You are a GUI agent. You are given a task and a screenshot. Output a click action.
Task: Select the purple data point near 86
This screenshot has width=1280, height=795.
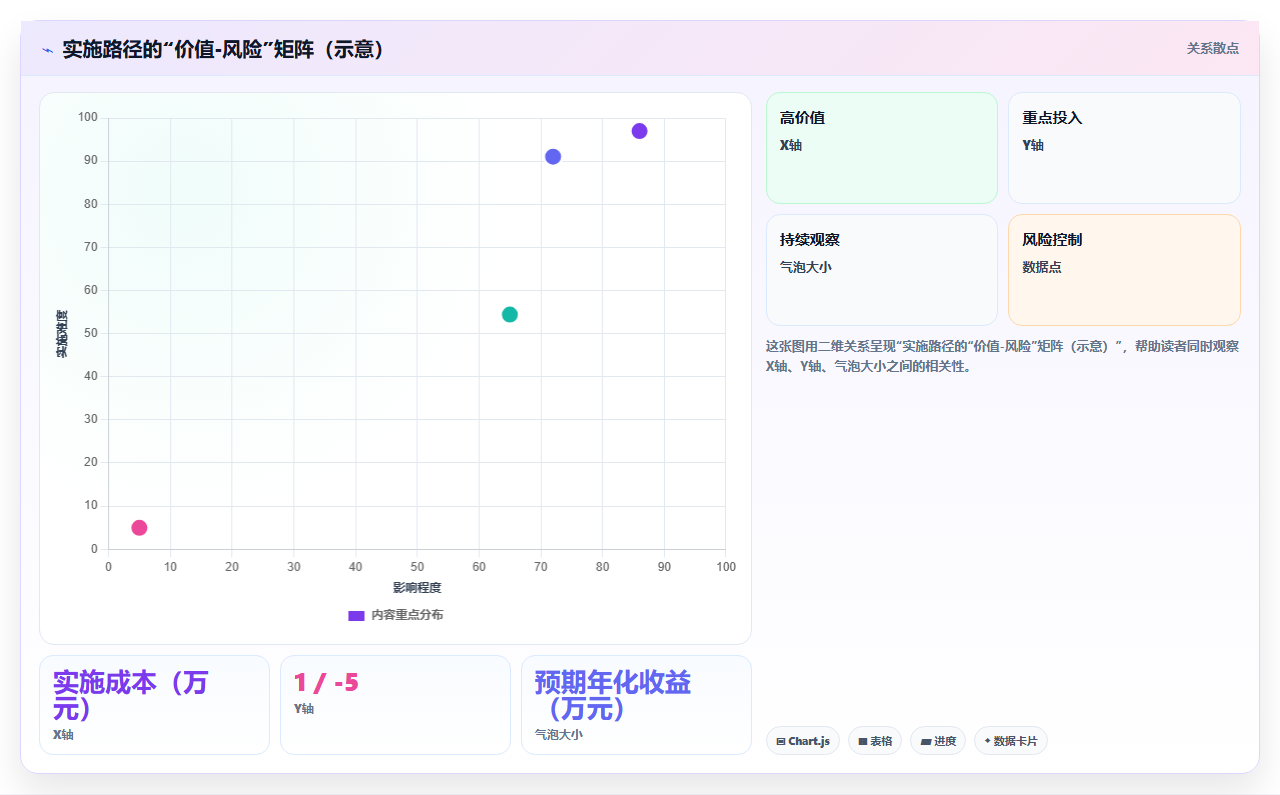pyautogui.click(x=639, y=131)
